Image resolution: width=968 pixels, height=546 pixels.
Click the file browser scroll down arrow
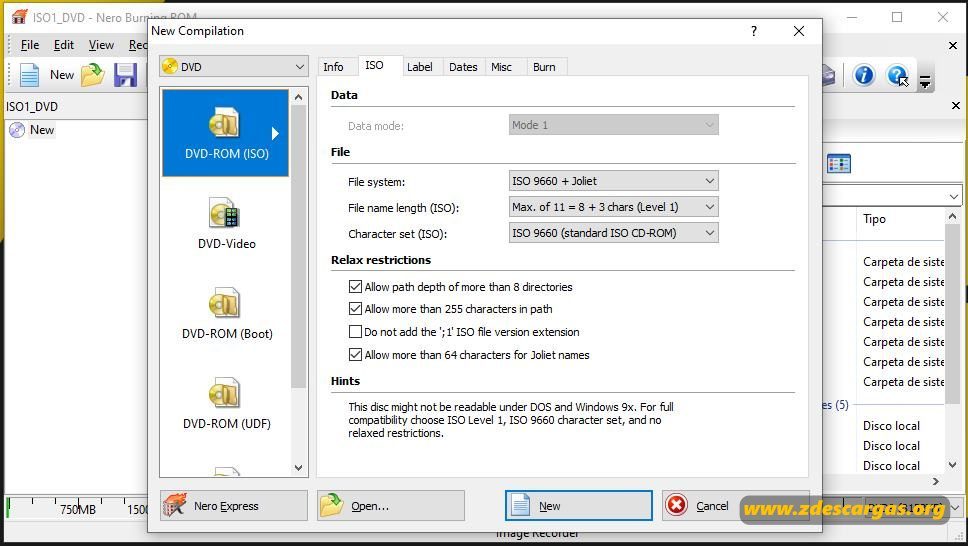tap(953, 464)
